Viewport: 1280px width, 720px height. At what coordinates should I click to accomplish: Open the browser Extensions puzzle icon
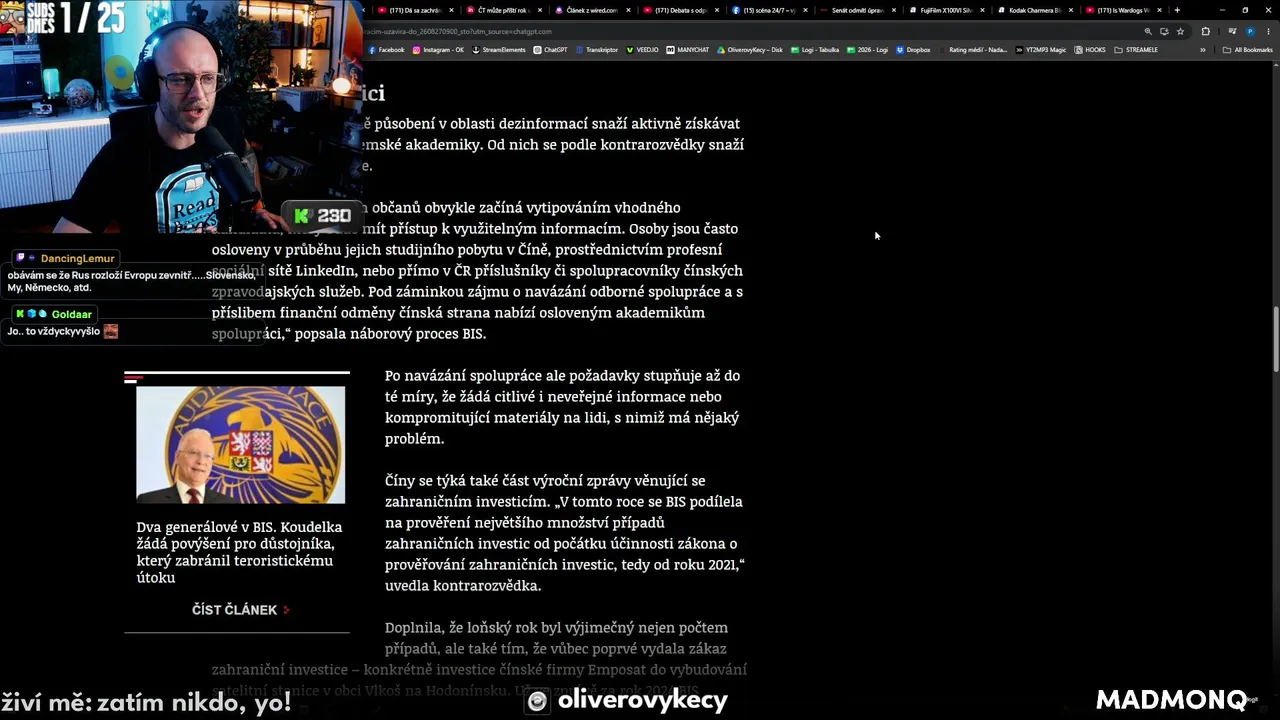pyautogui.click(x=1205, y=31)
